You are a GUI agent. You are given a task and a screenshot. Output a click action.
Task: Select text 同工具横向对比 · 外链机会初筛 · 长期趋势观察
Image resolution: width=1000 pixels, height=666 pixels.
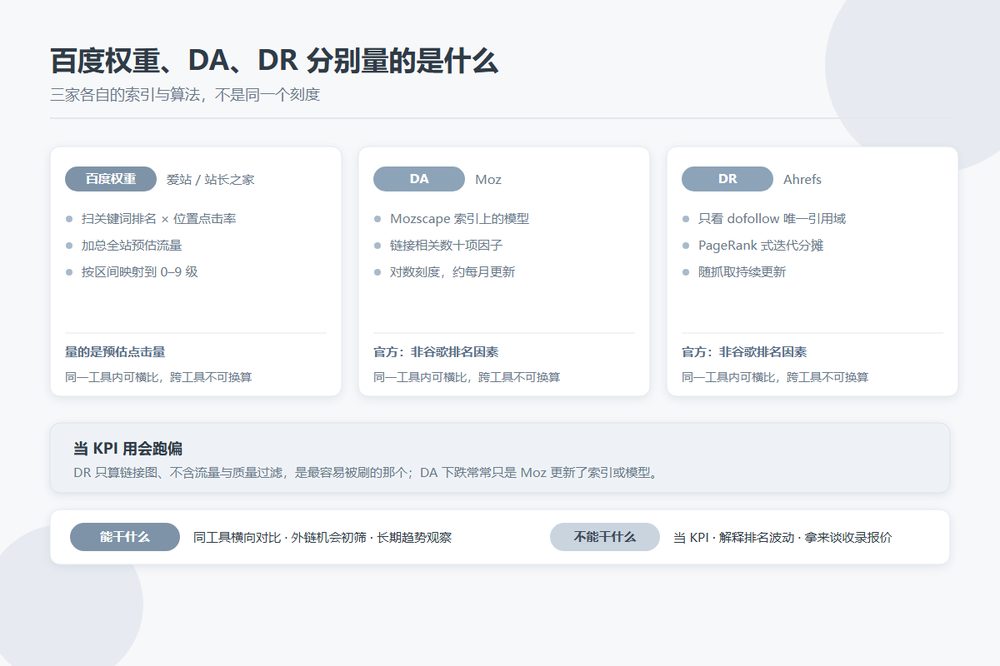point(322,538)
